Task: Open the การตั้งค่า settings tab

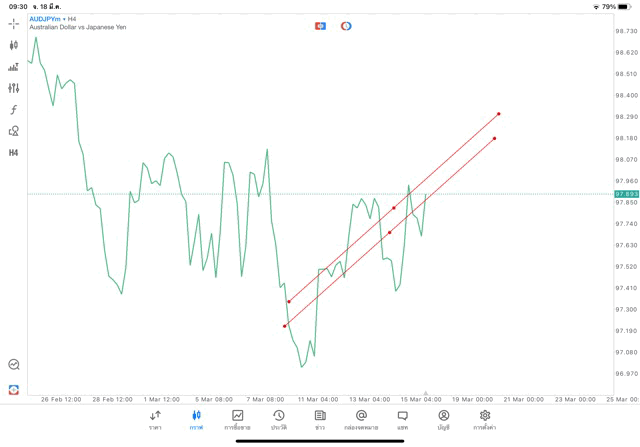Action: 485,420
